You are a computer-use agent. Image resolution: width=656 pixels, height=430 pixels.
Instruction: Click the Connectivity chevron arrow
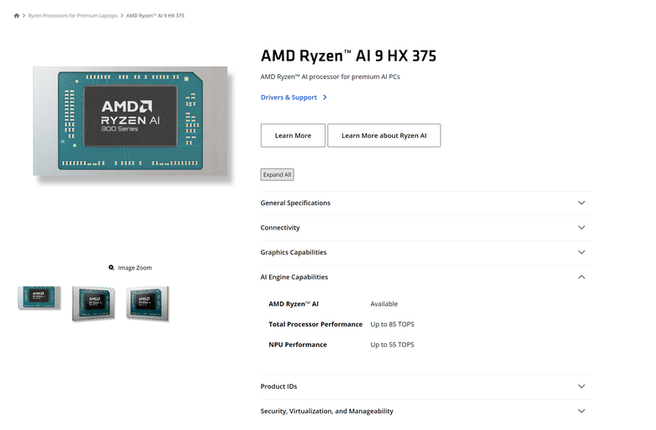(582, 228)
